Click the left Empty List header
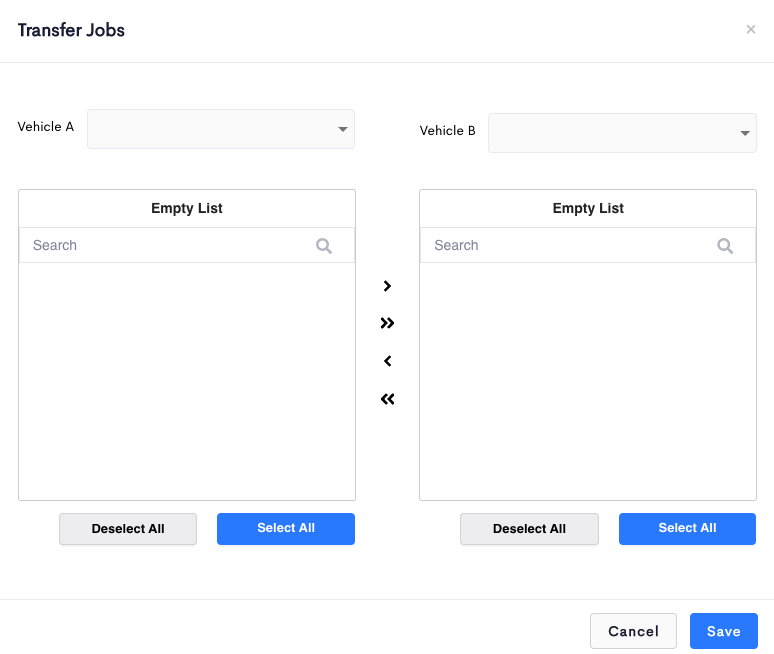The image size is (774, 654). [187, 208]
